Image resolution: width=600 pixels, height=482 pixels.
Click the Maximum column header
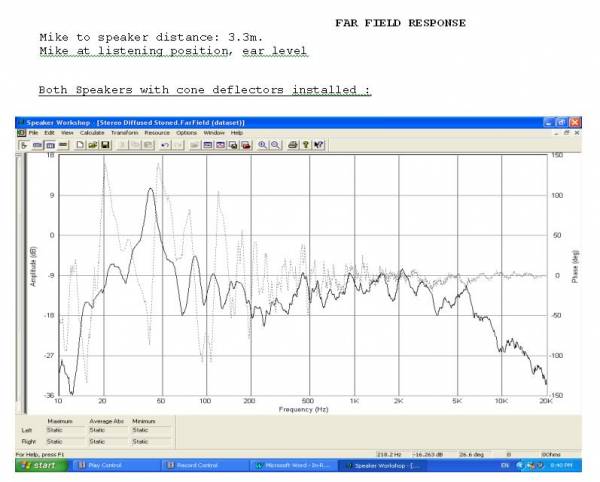tap(60, 421)
